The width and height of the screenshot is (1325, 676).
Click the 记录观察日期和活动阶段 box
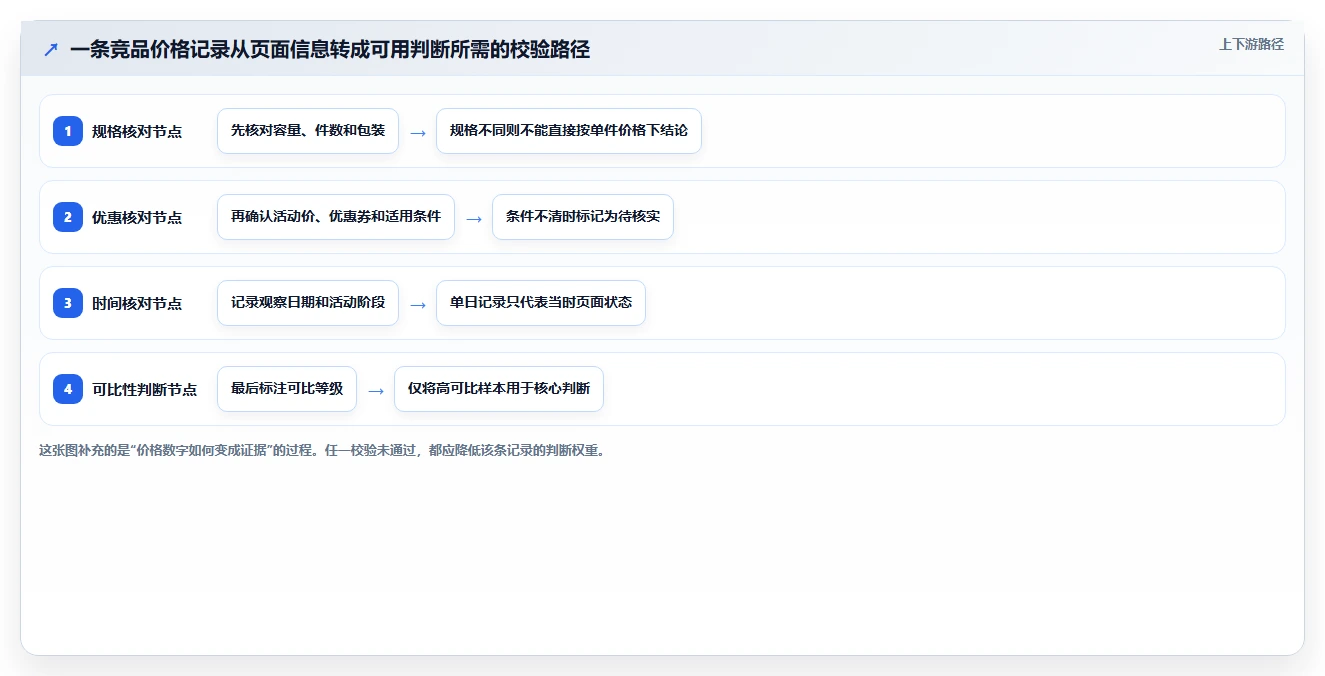[308, 303]
